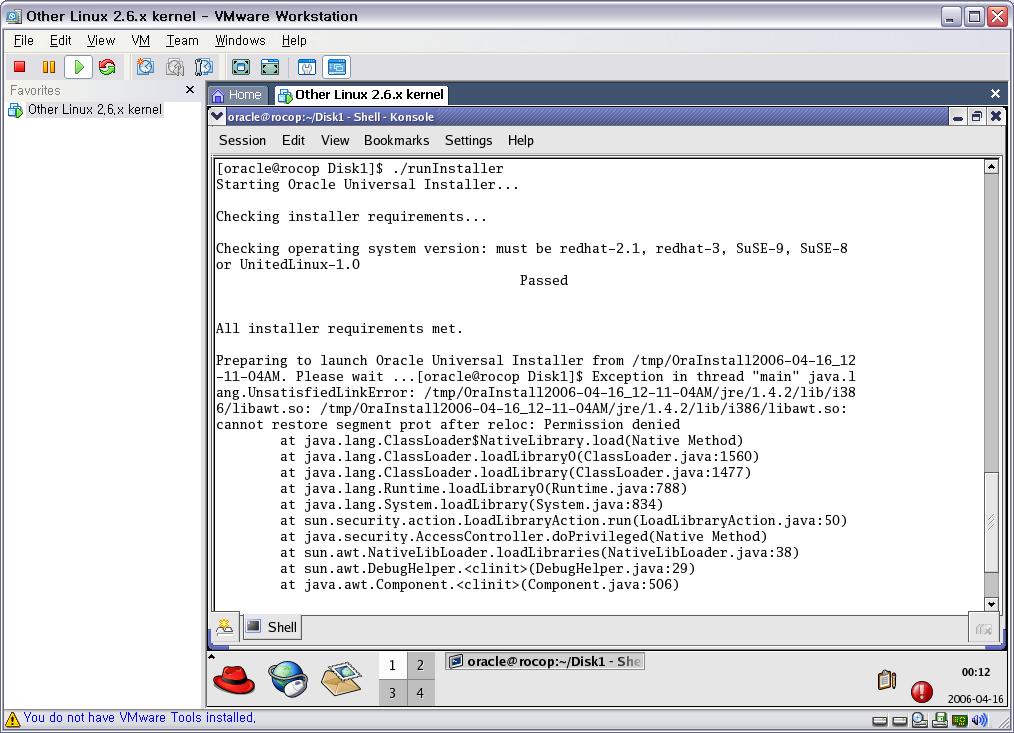Close the Favorites panel with its X
Viewport: 1014px width, 733px height.
[189, 90]
